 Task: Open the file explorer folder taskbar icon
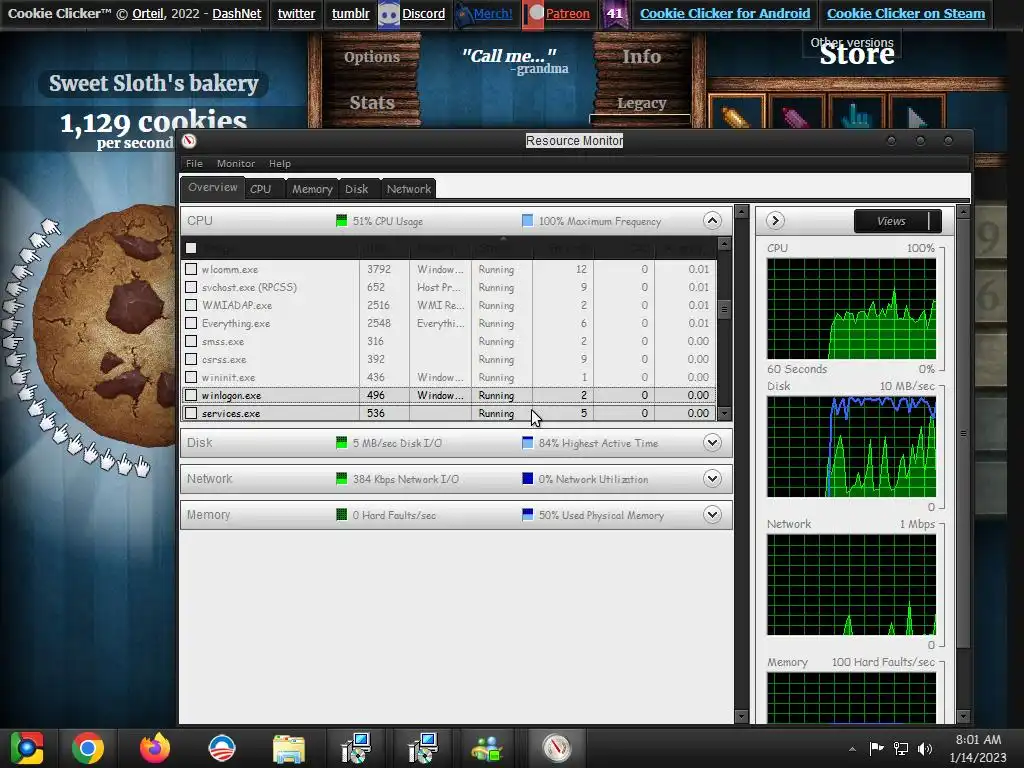pyautogui.click(x=289, y=748)
